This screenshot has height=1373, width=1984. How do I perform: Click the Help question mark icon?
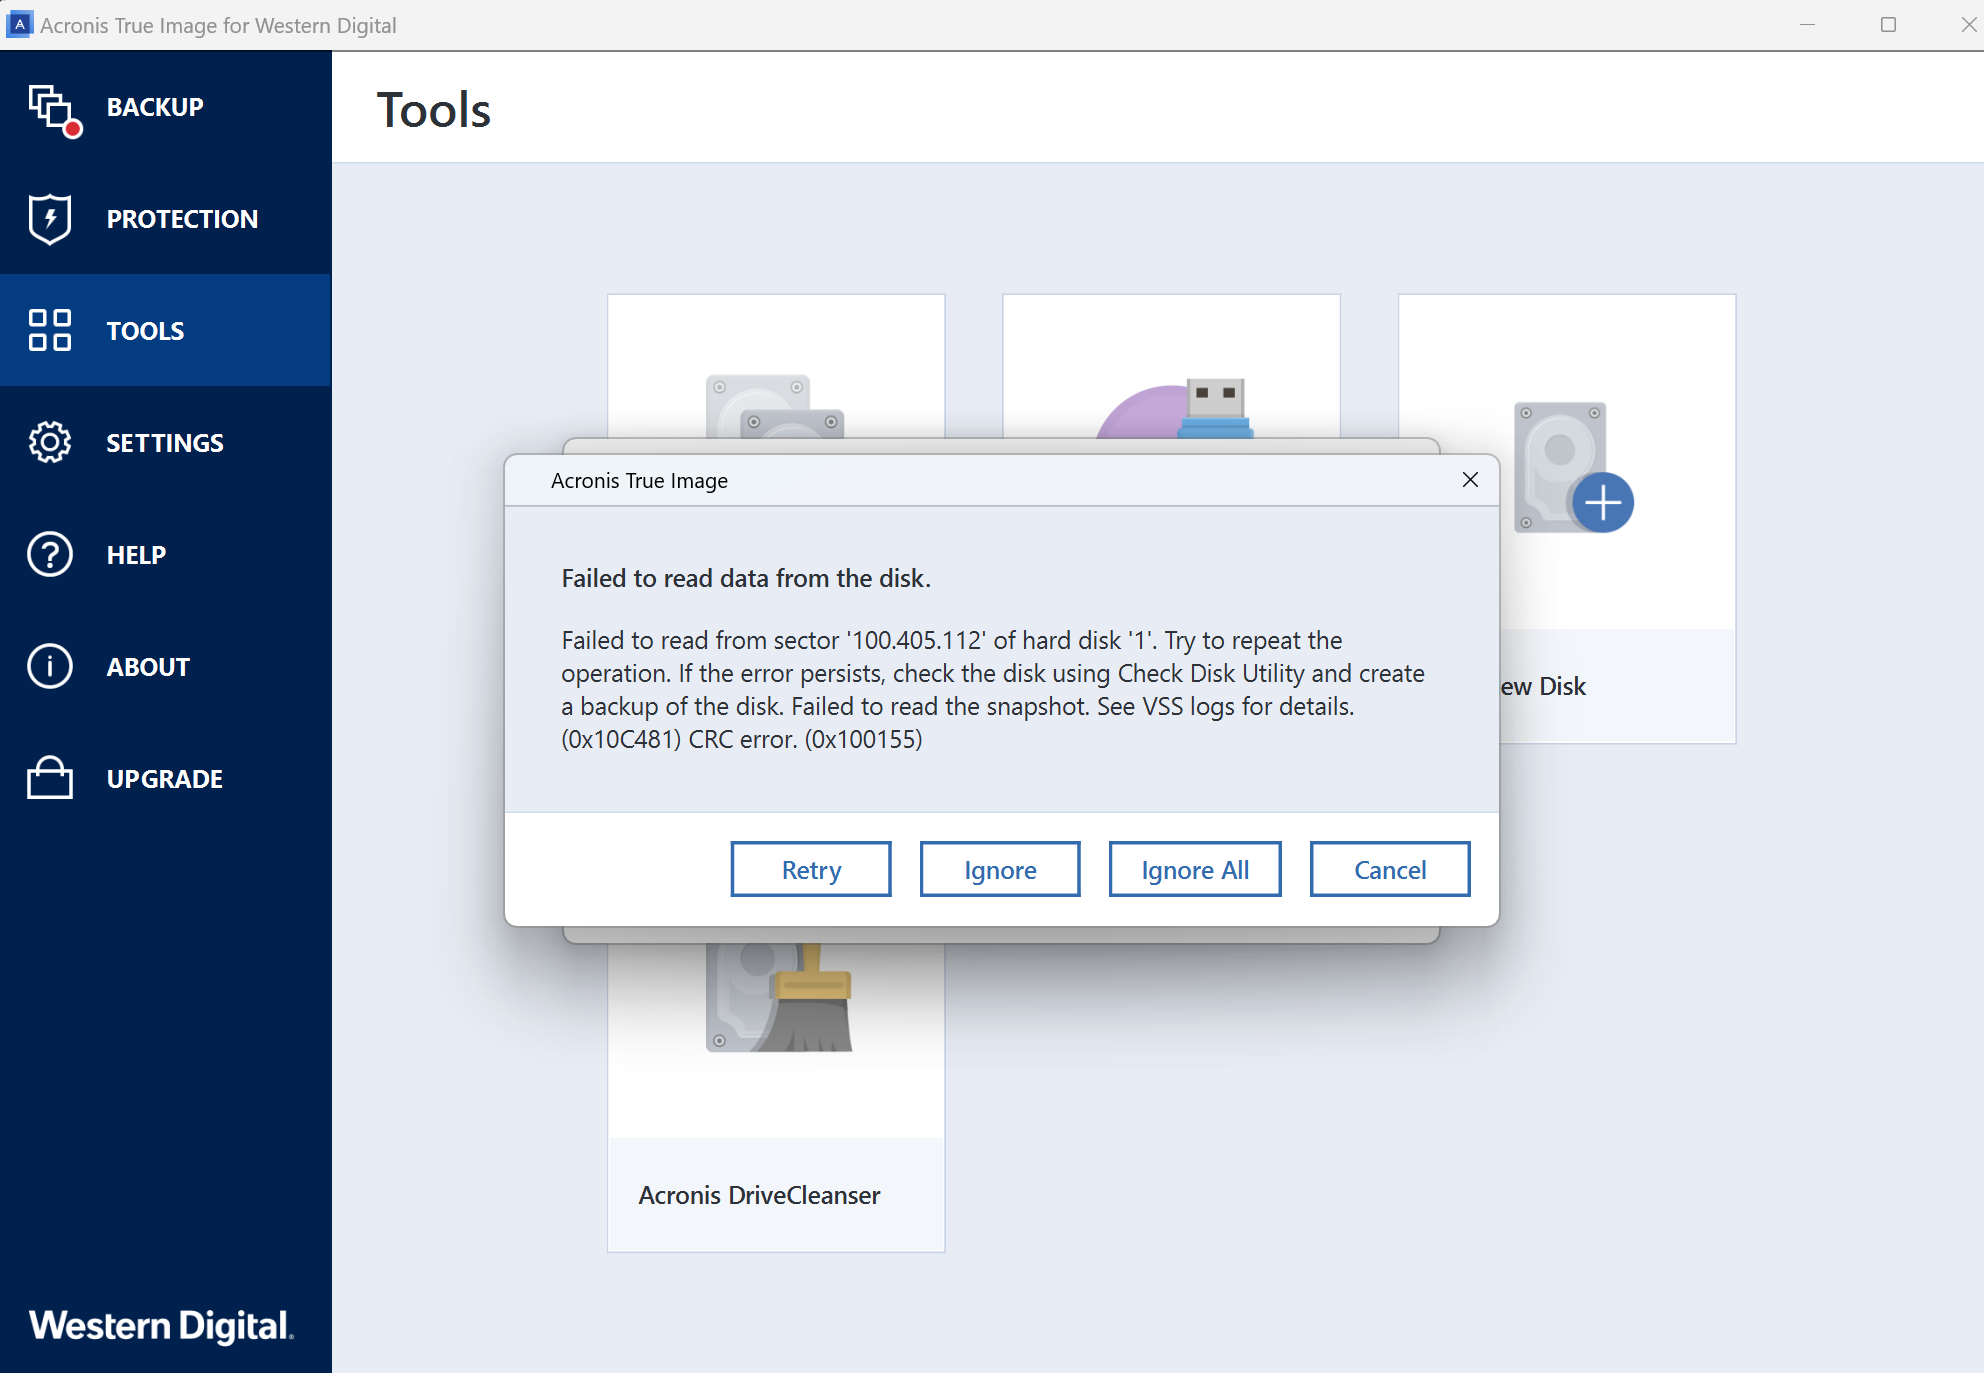tap(49, 555)
